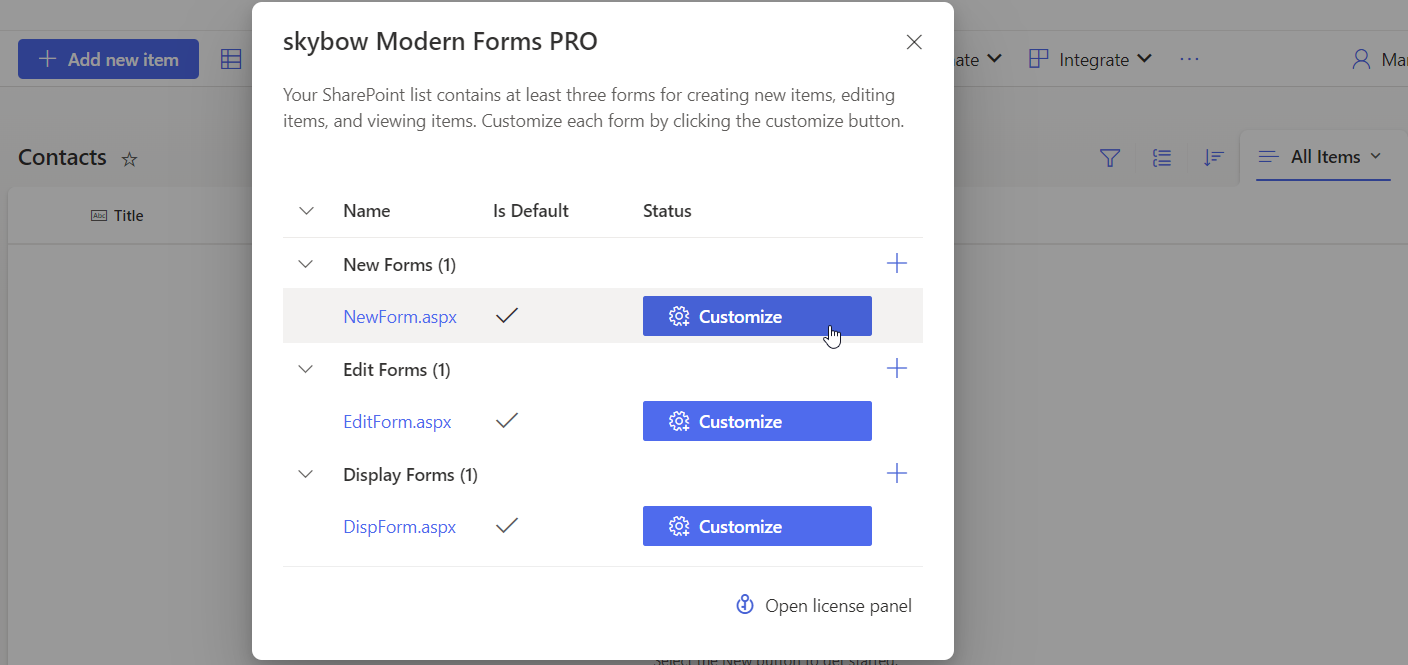Open license panel link
The height and width of the screenshot is (665, 1408).
click(838, 606)
